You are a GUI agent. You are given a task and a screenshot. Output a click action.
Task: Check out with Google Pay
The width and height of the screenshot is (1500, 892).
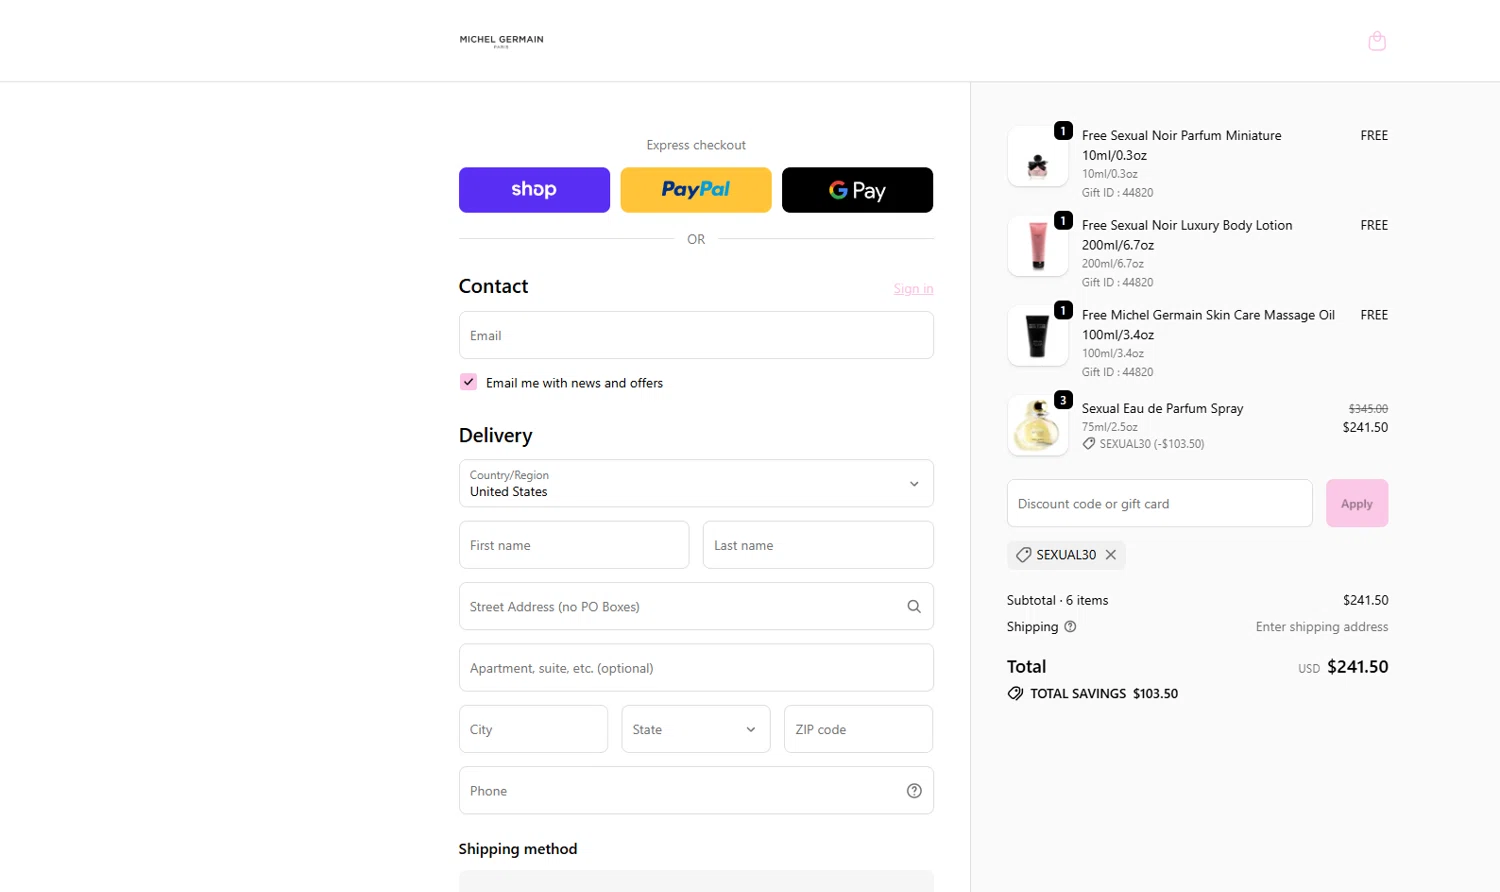[857, 190]
